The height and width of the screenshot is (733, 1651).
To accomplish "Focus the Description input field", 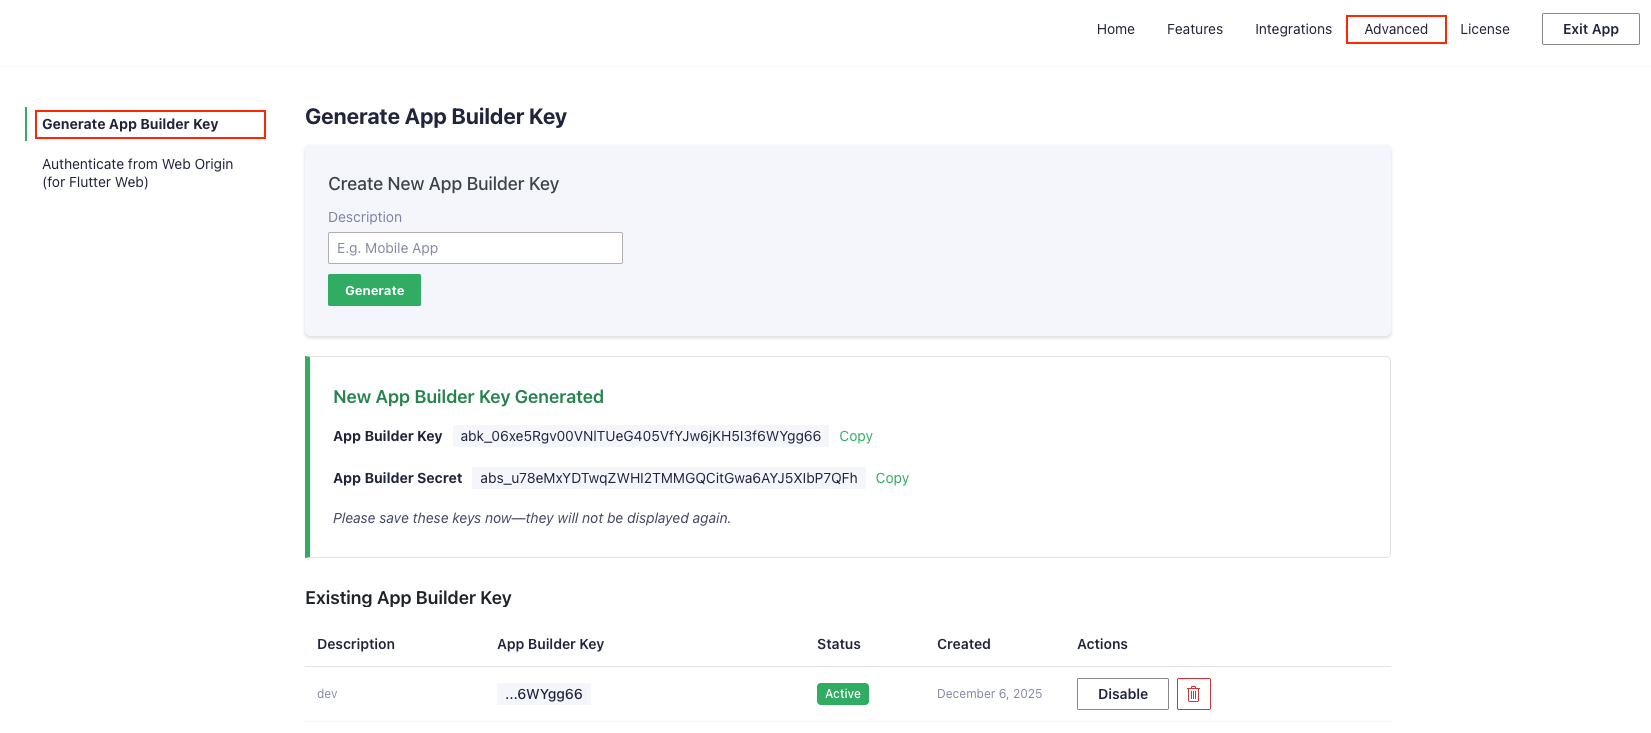I will tap(475, 248).
